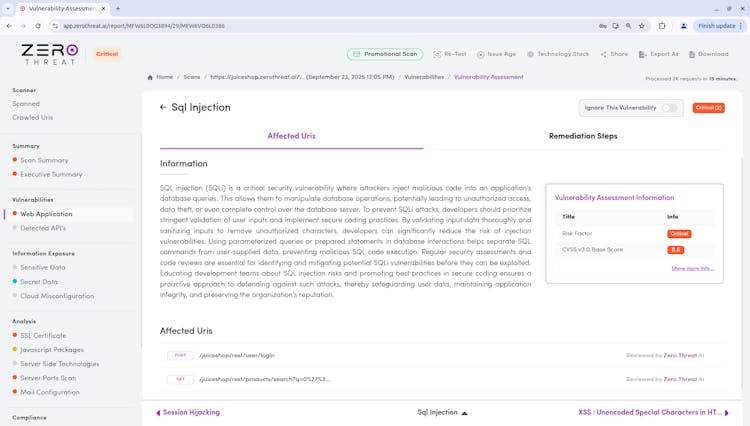Viewport: 750px width, 426px height.
Task: Toggle Ignore This Vulnerability switch
Action: pyautogui.click(x=669, y=108)
